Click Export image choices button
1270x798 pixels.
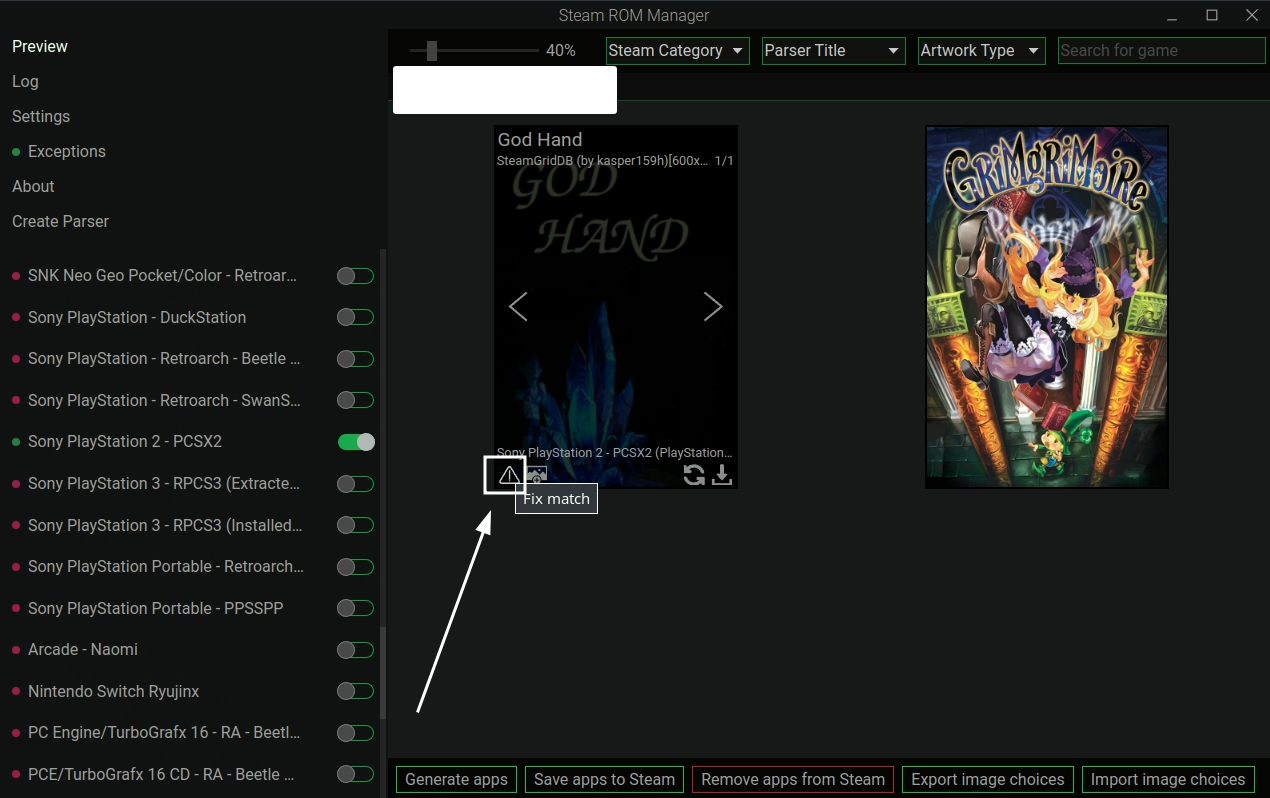pos(988,779)
